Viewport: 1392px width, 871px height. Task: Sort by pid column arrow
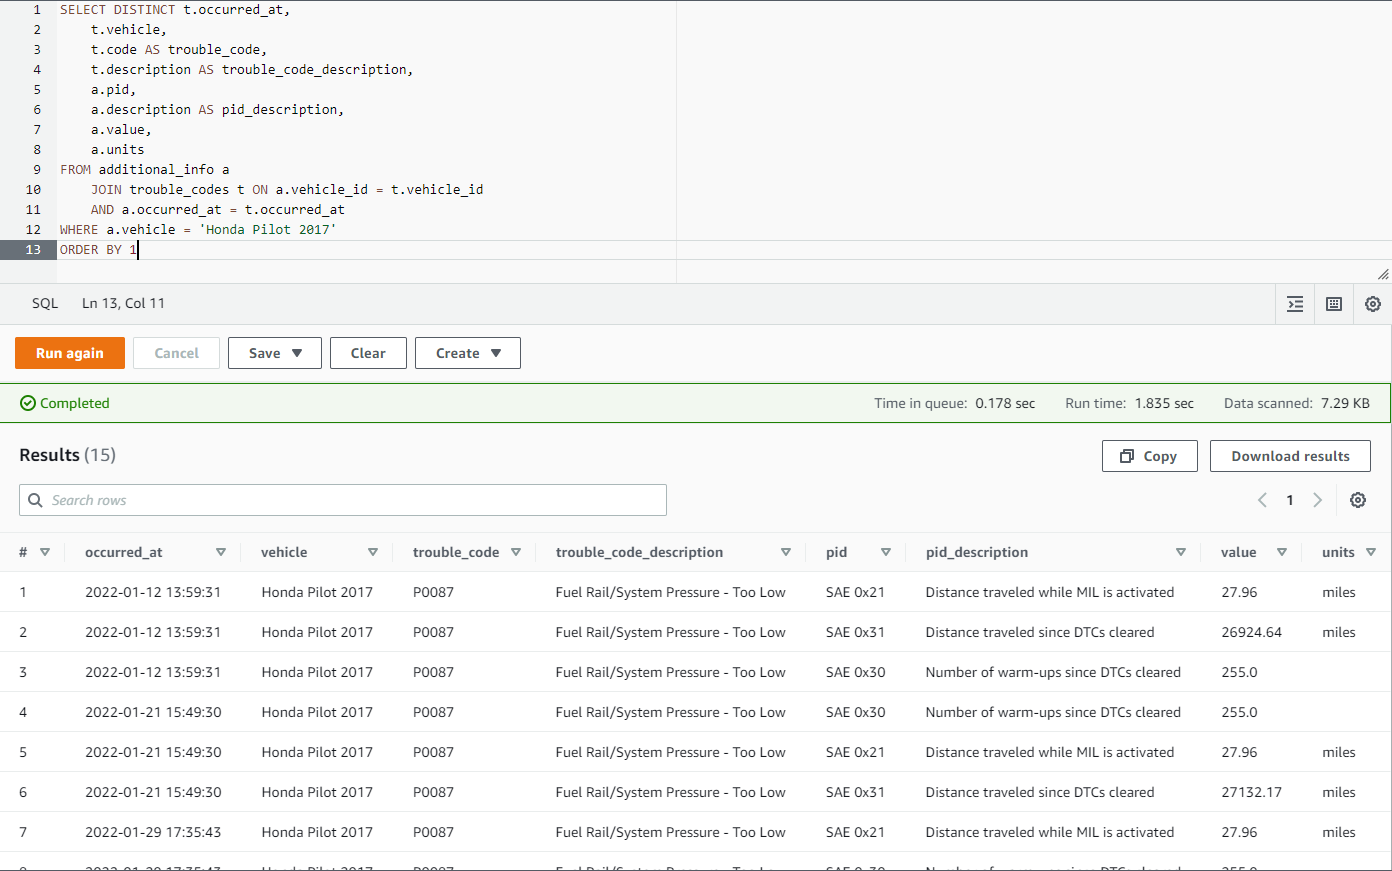(886, 552)
